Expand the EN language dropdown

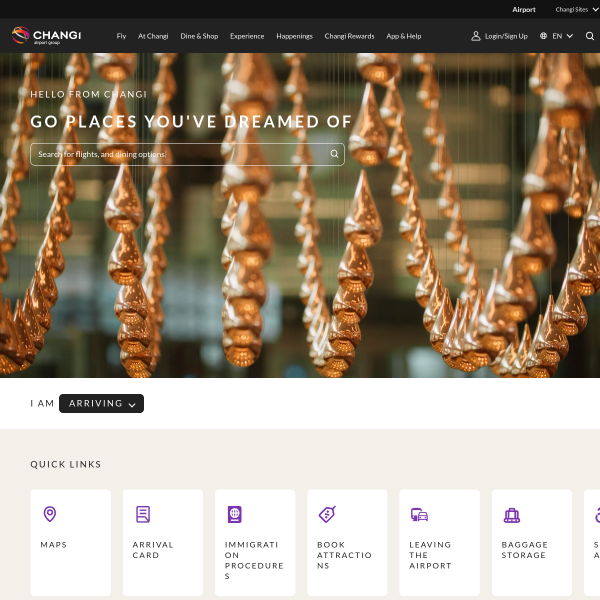pos(562,36)
